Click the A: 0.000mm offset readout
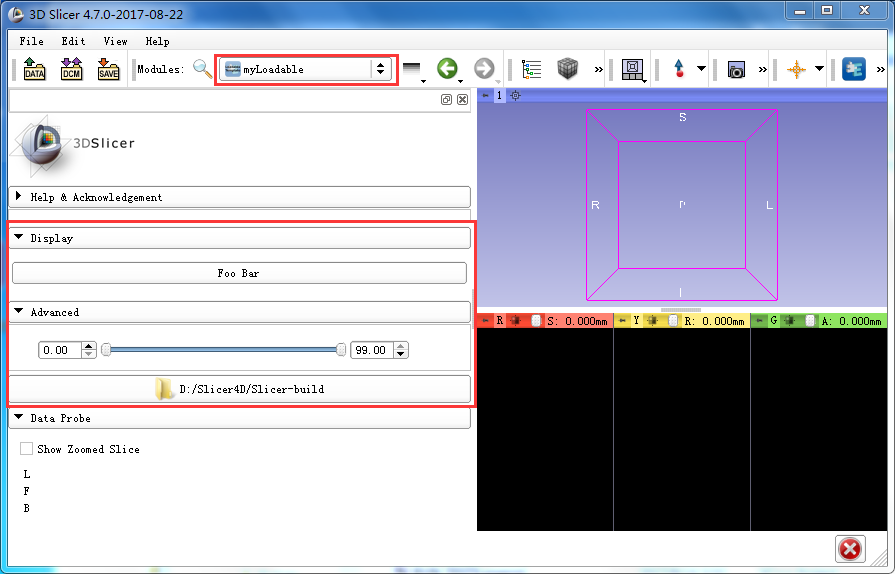 click(852, 321)
